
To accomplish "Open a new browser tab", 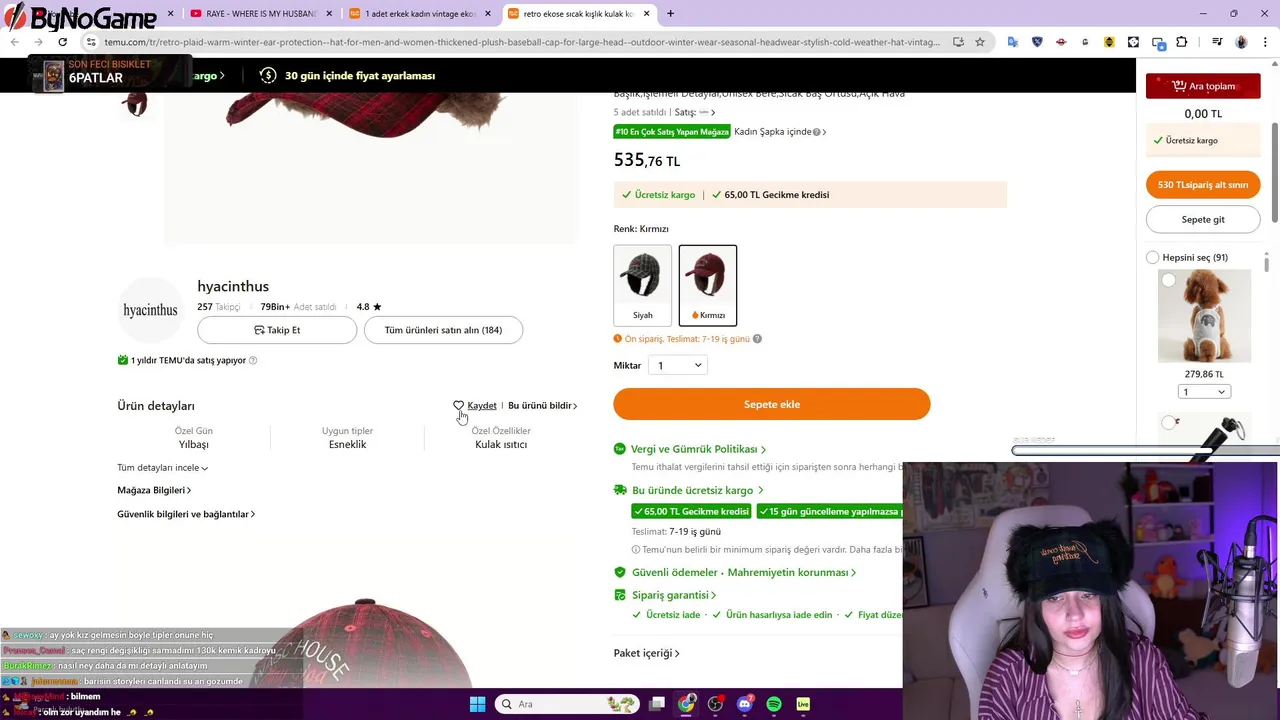I will click(670, 14).
